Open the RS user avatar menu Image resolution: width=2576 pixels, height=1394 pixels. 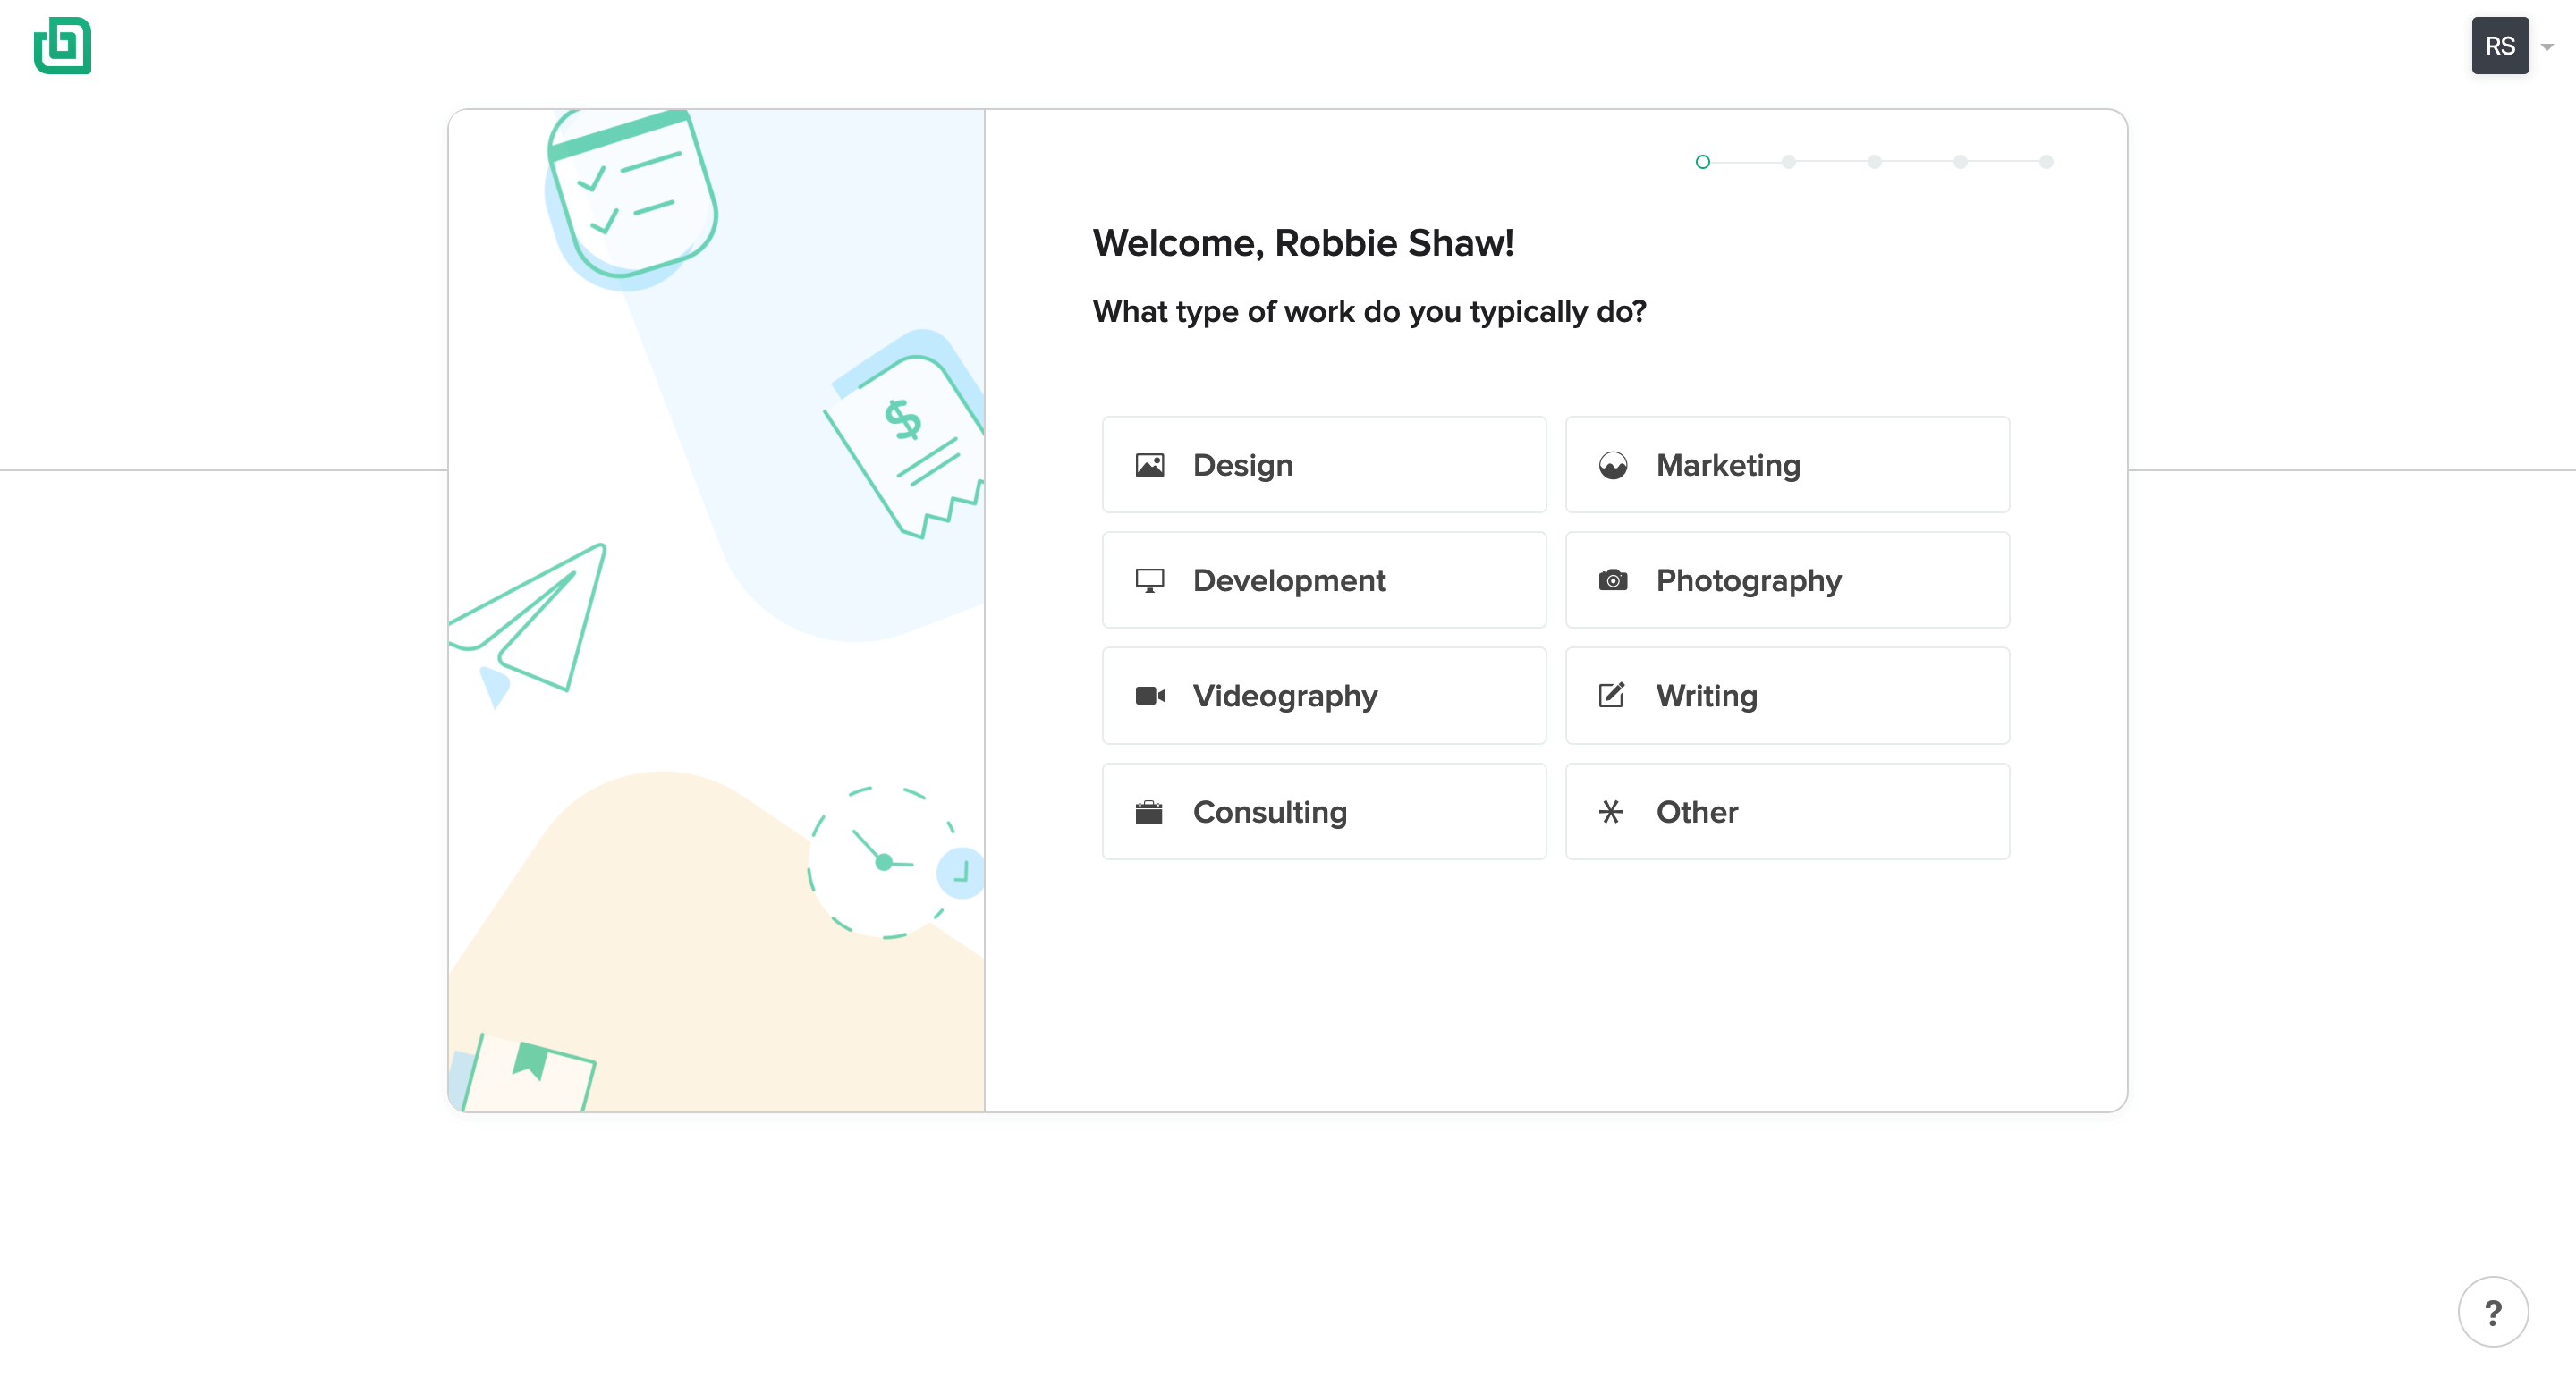(x=2499, y=46)
